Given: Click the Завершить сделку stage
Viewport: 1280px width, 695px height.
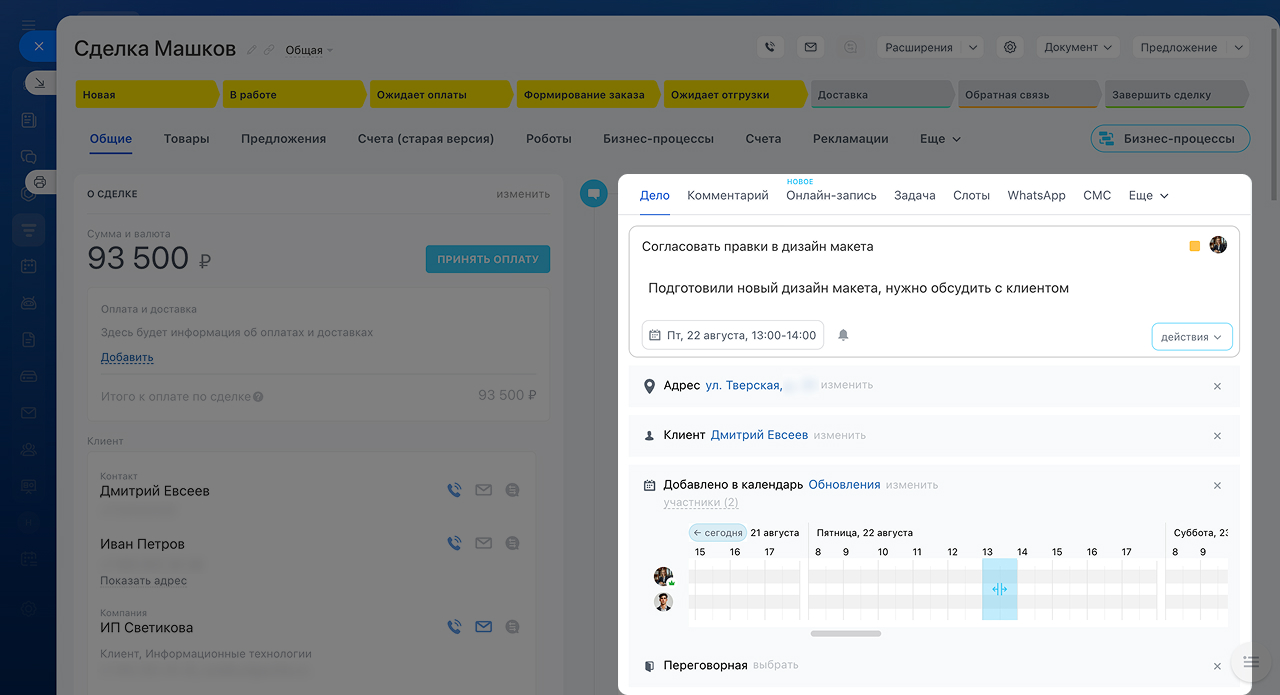Looking at the screenshot, I should 1176,95.
